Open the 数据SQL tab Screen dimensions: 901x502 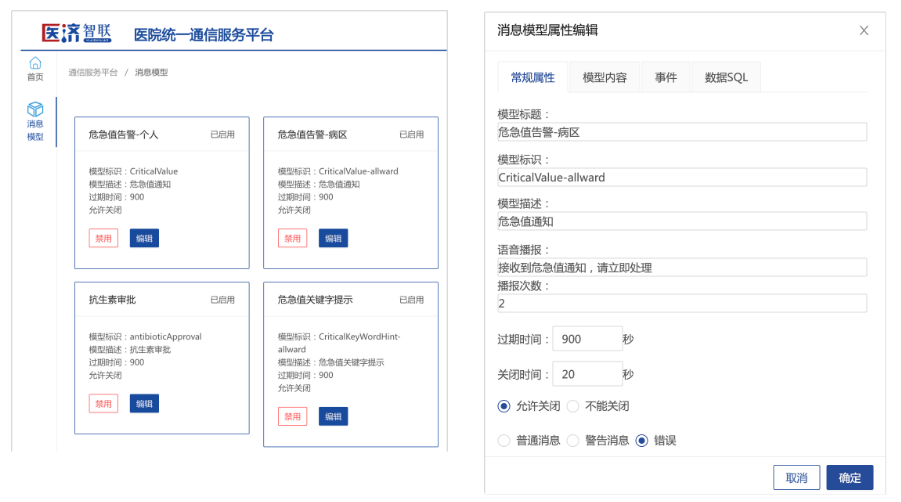pyautogui.click(x=726, y=78)
